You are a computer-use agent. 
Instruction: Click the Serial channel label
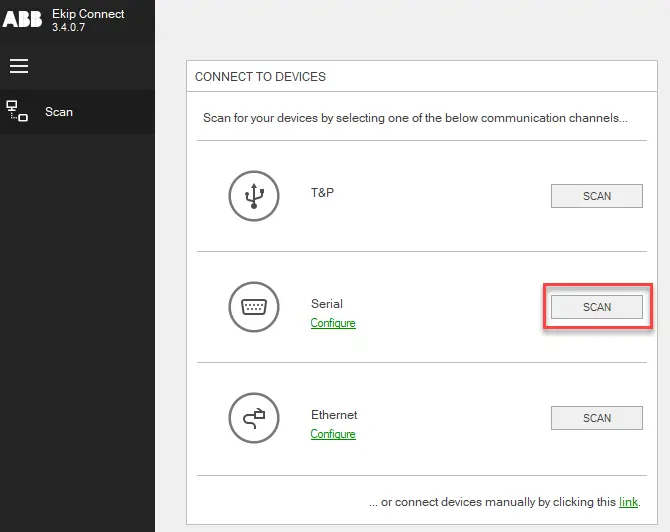pyautogui.click(x=327, y=304)
